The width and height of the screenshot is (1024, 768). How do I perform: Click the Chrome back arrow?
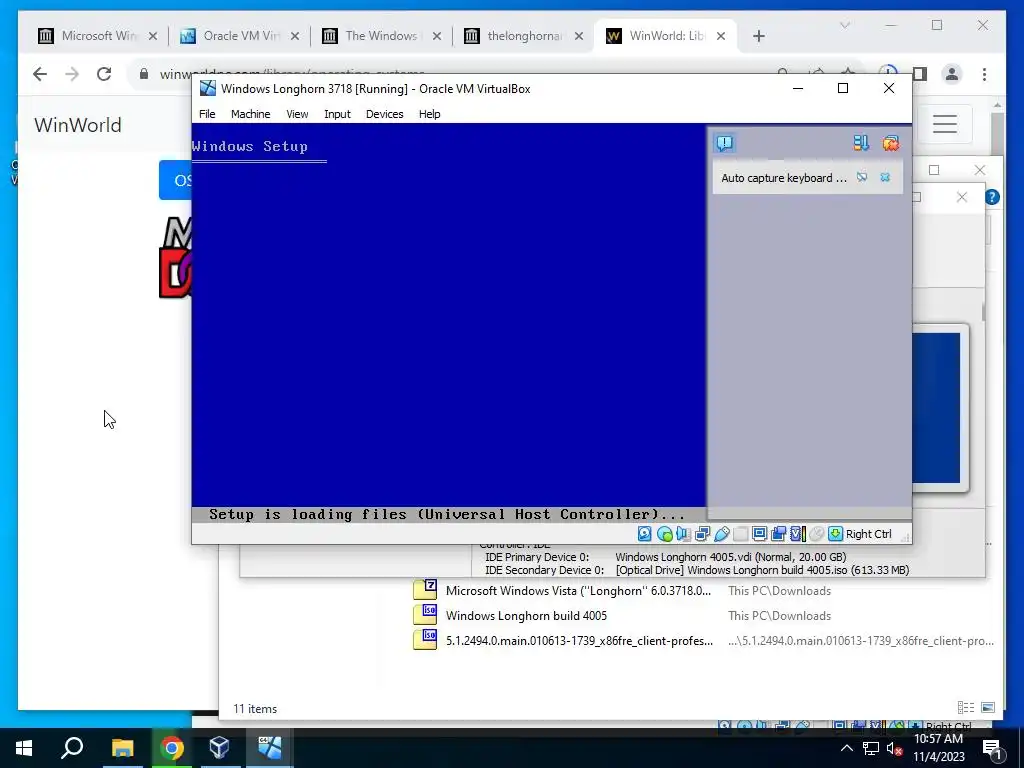(x=40, y=74)
